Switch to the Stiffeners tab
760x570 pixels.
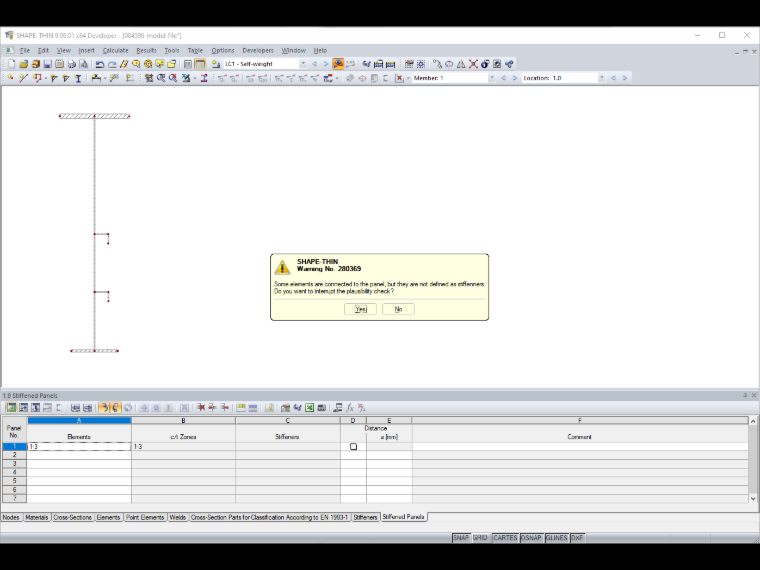pyautogui.click(x=365, y=517)
